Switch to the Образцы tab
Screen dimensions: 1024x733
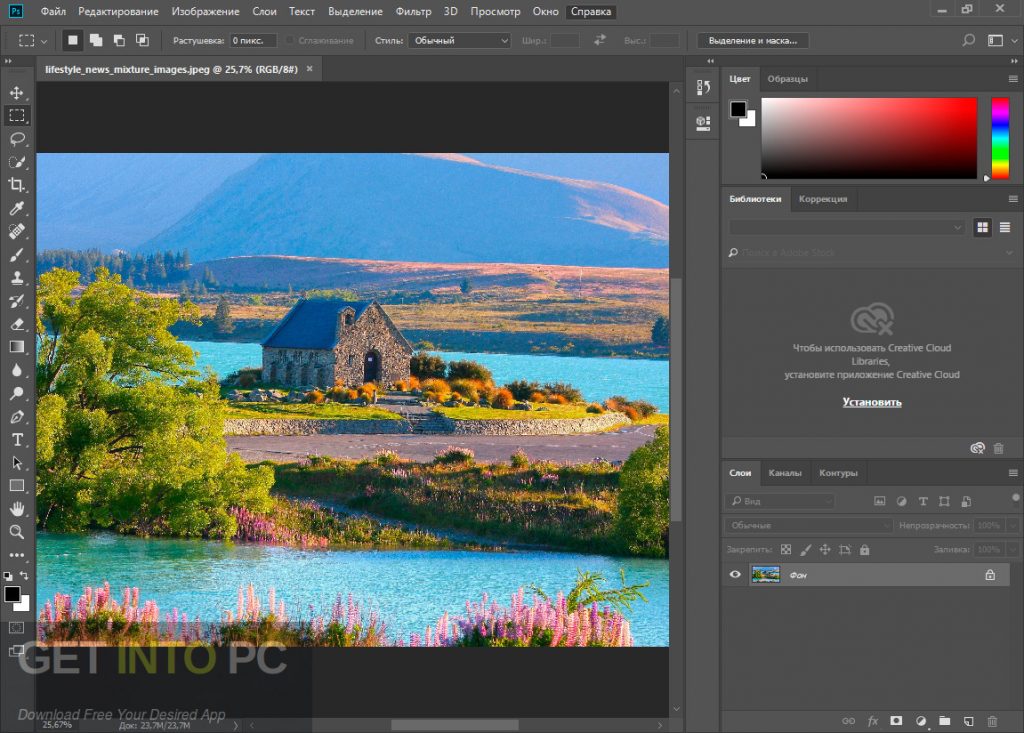pos(788,79)
